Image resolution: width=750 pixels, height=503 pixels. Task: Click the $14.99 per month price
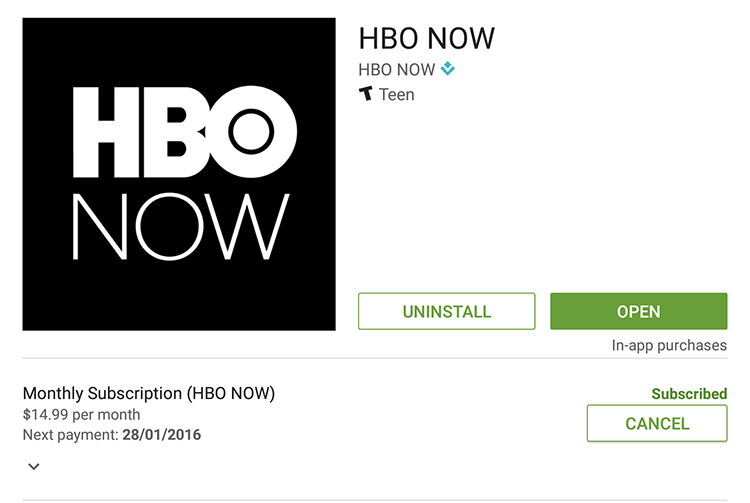coord(81,414)
